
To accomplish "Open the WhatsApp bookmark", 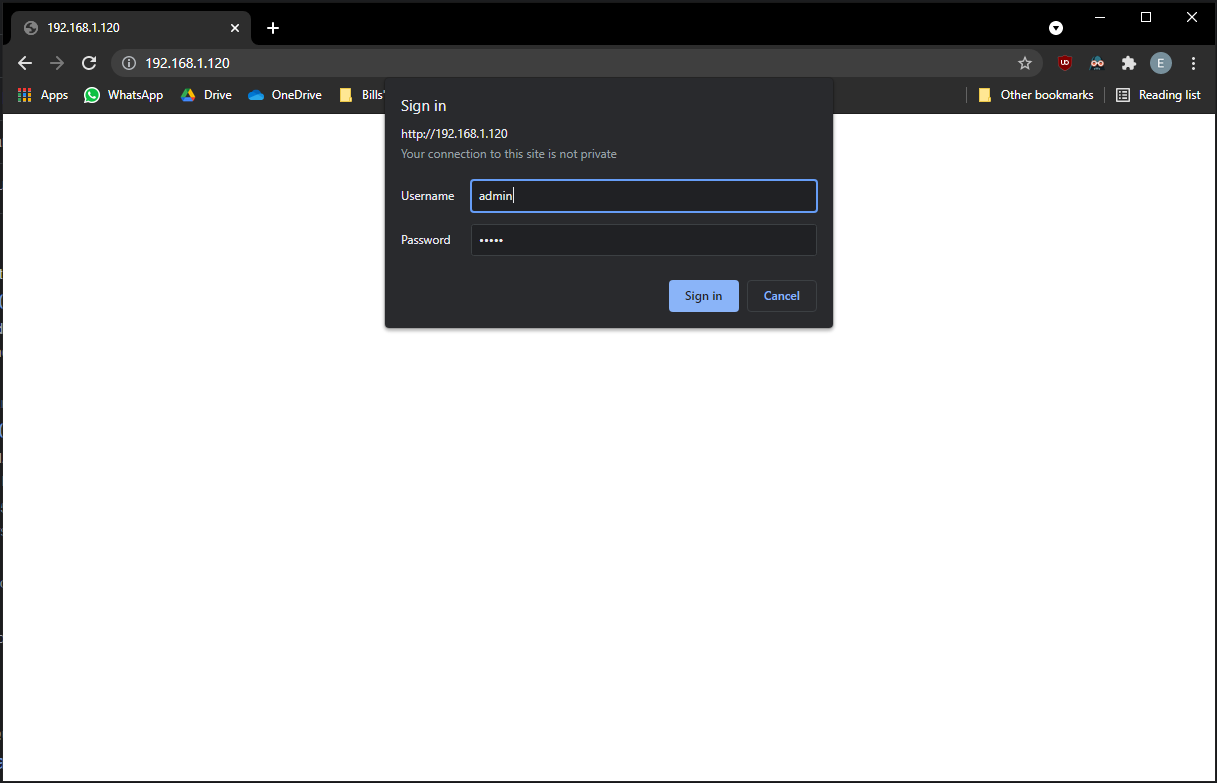I will click(x=123, y=95).
